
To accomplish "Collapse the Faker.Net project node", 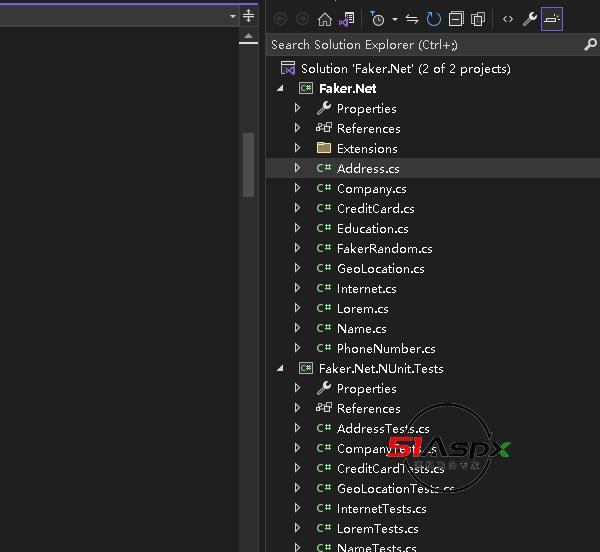I will [281, 89].
